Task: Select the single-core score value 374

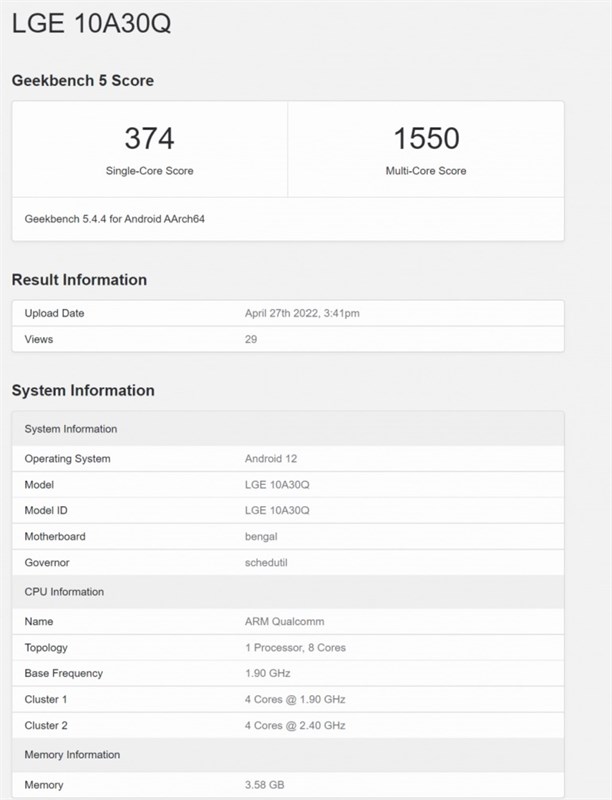Action: (x=149, y=138)
